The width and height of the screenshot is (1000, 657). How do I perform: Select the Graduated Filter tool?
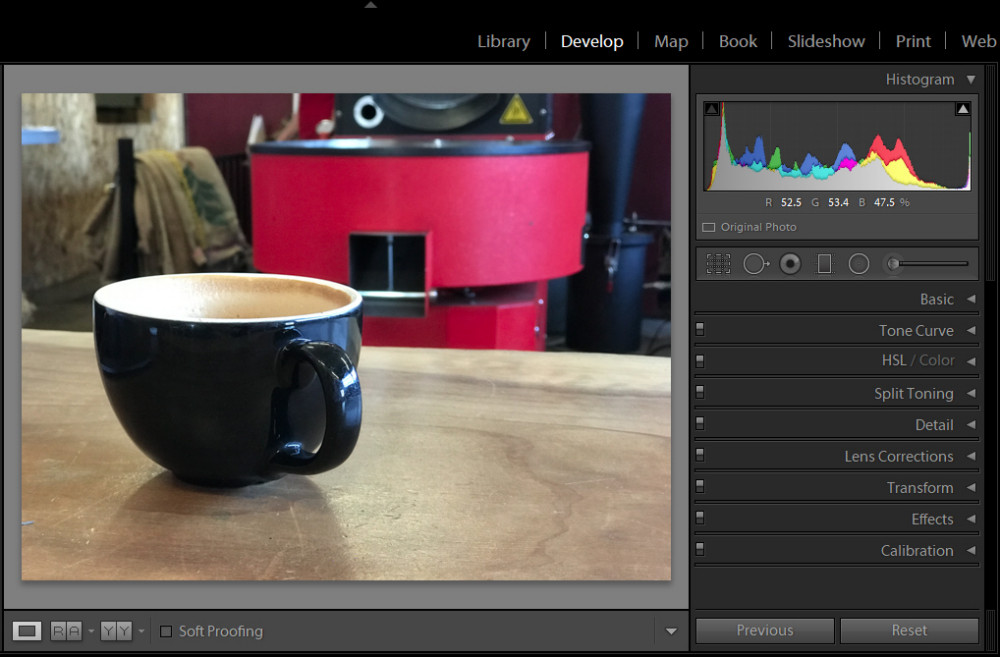825,263
